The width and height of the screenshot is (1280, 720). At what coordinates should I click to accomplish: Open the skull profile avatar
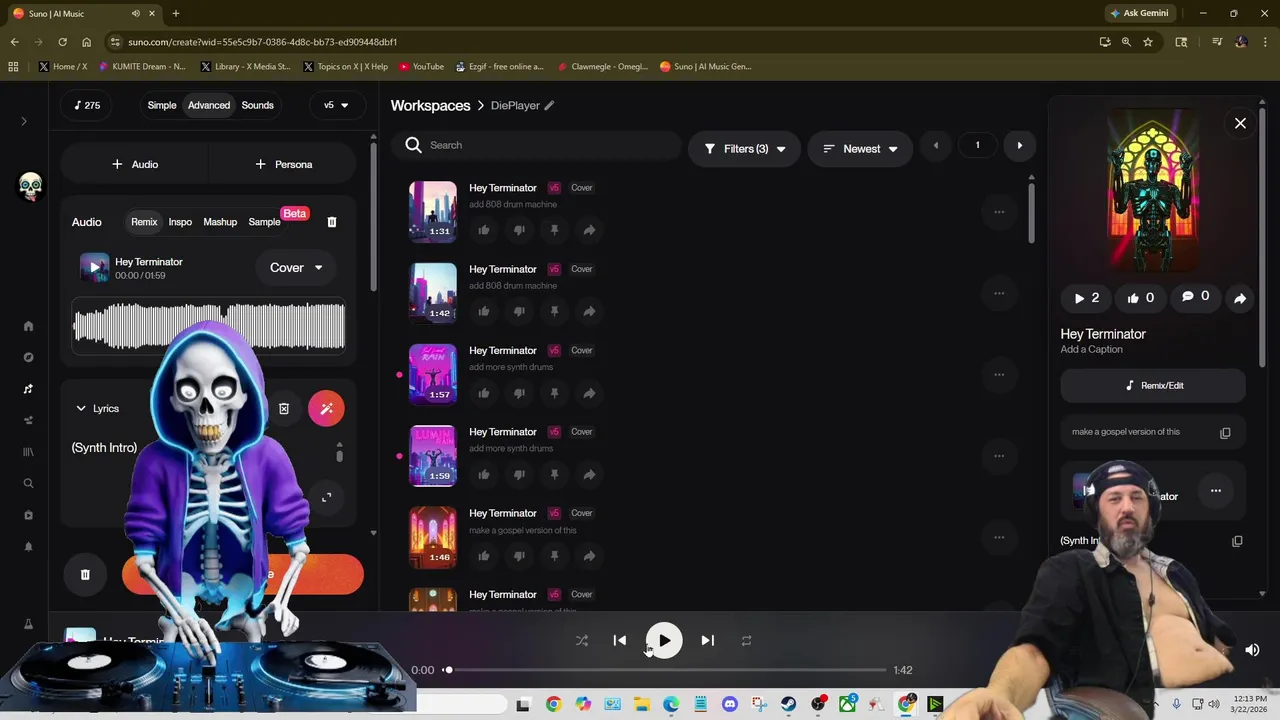tap(30, 186)
